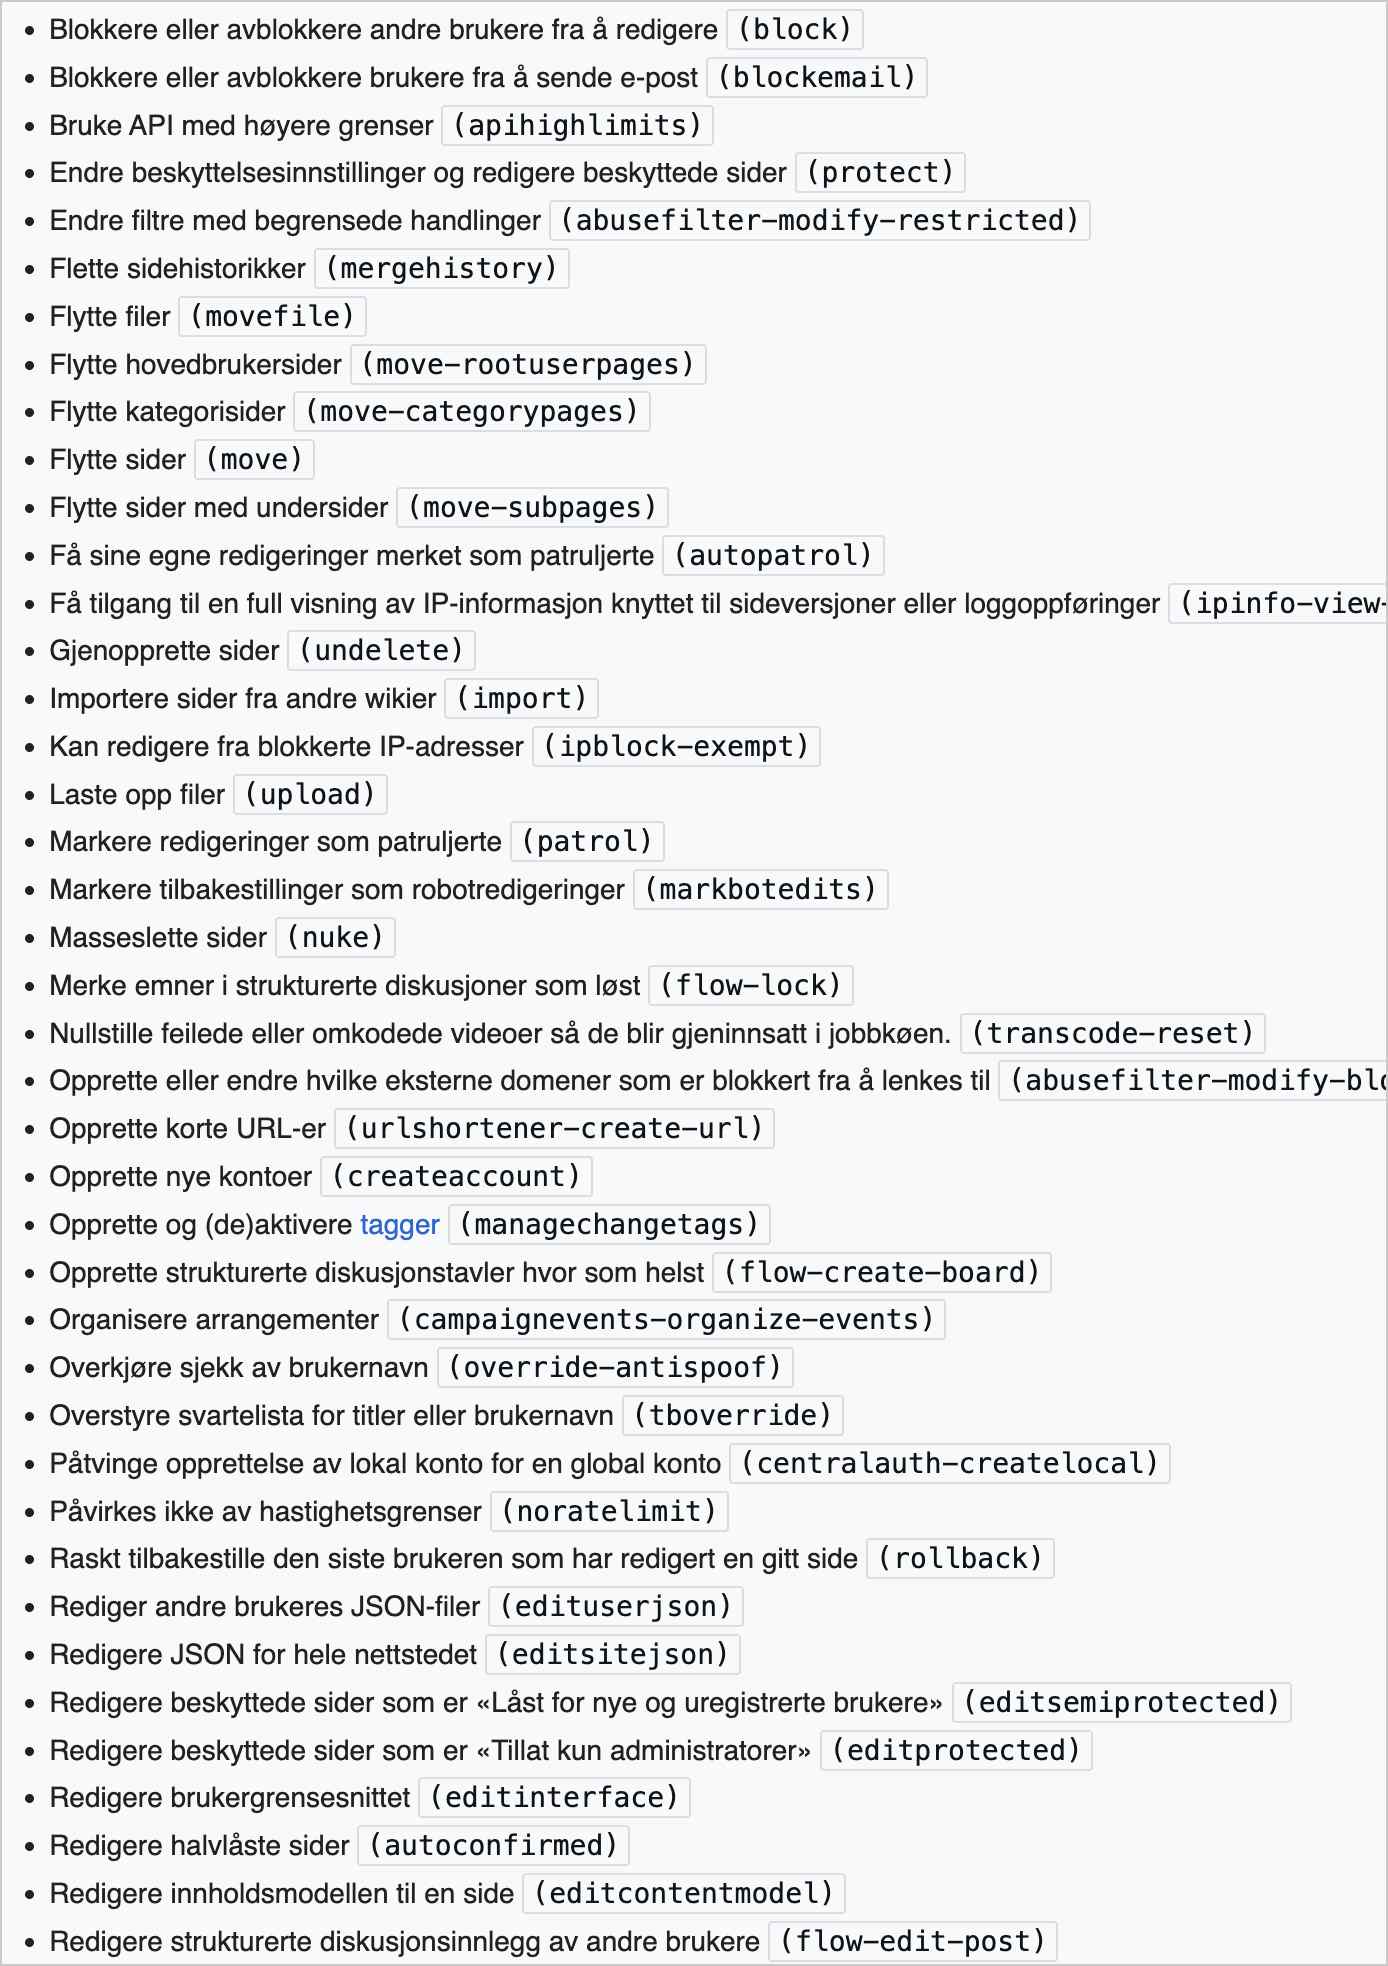Click the (flow-edit-post) code label
The width and height of the screenshot is (1388, 1966).
[x=912, y=1942]
